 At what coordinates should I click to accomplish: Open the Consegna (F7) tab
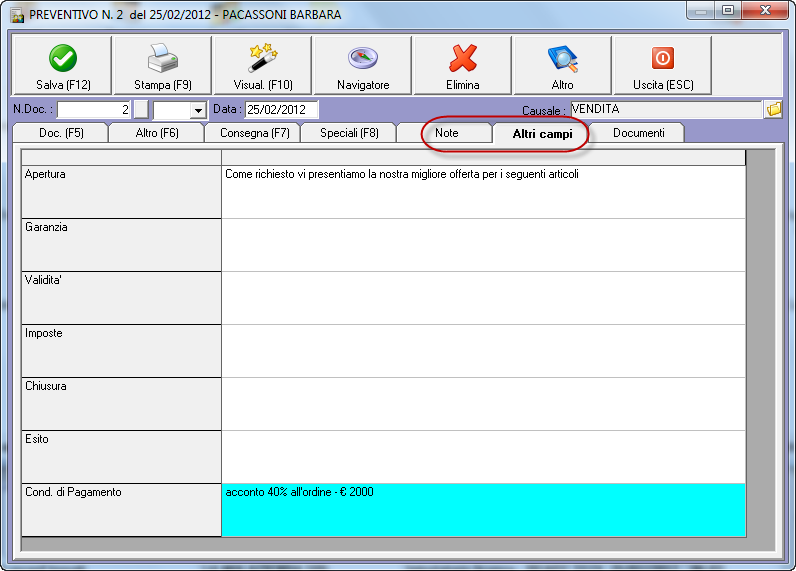click(254, 133)
